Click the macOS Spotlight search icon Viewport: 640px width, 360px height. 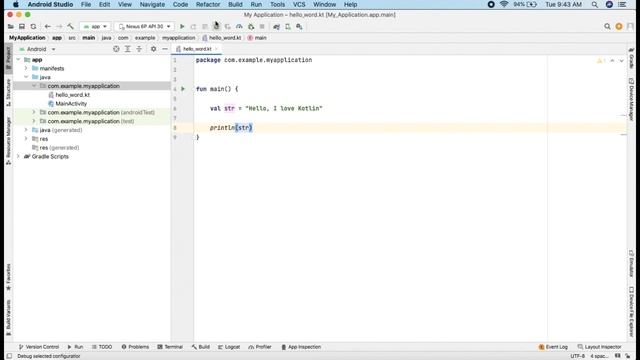(x=595, y=4)
